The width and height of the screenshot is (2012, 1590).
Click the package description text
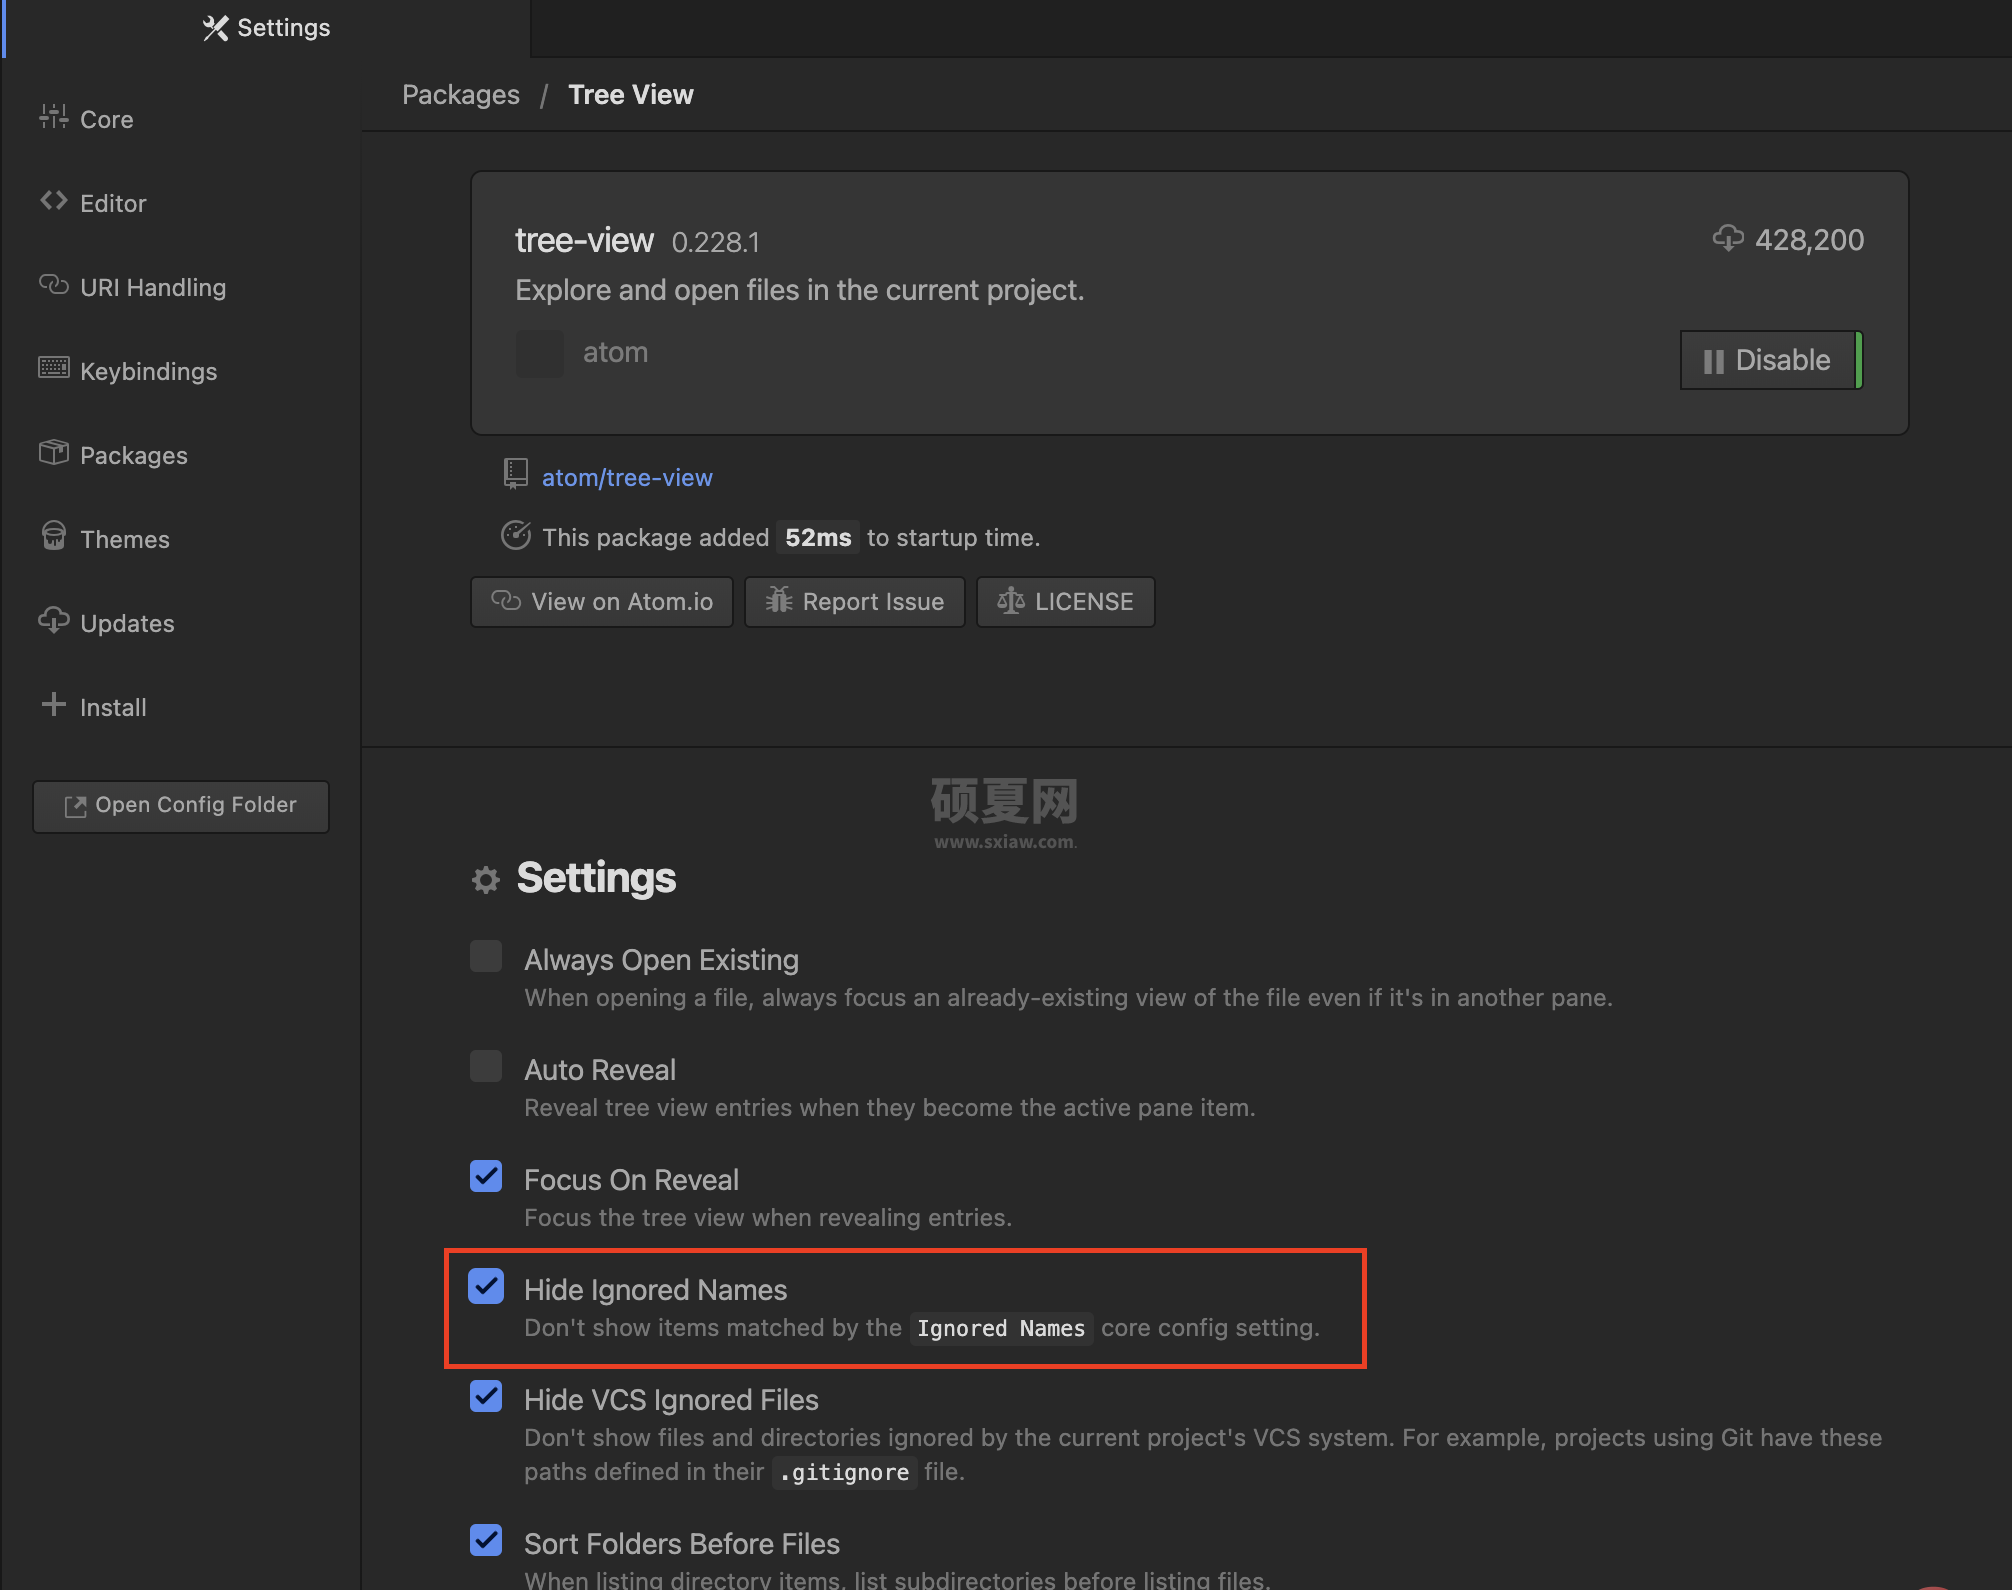click(x=800, y=291)
